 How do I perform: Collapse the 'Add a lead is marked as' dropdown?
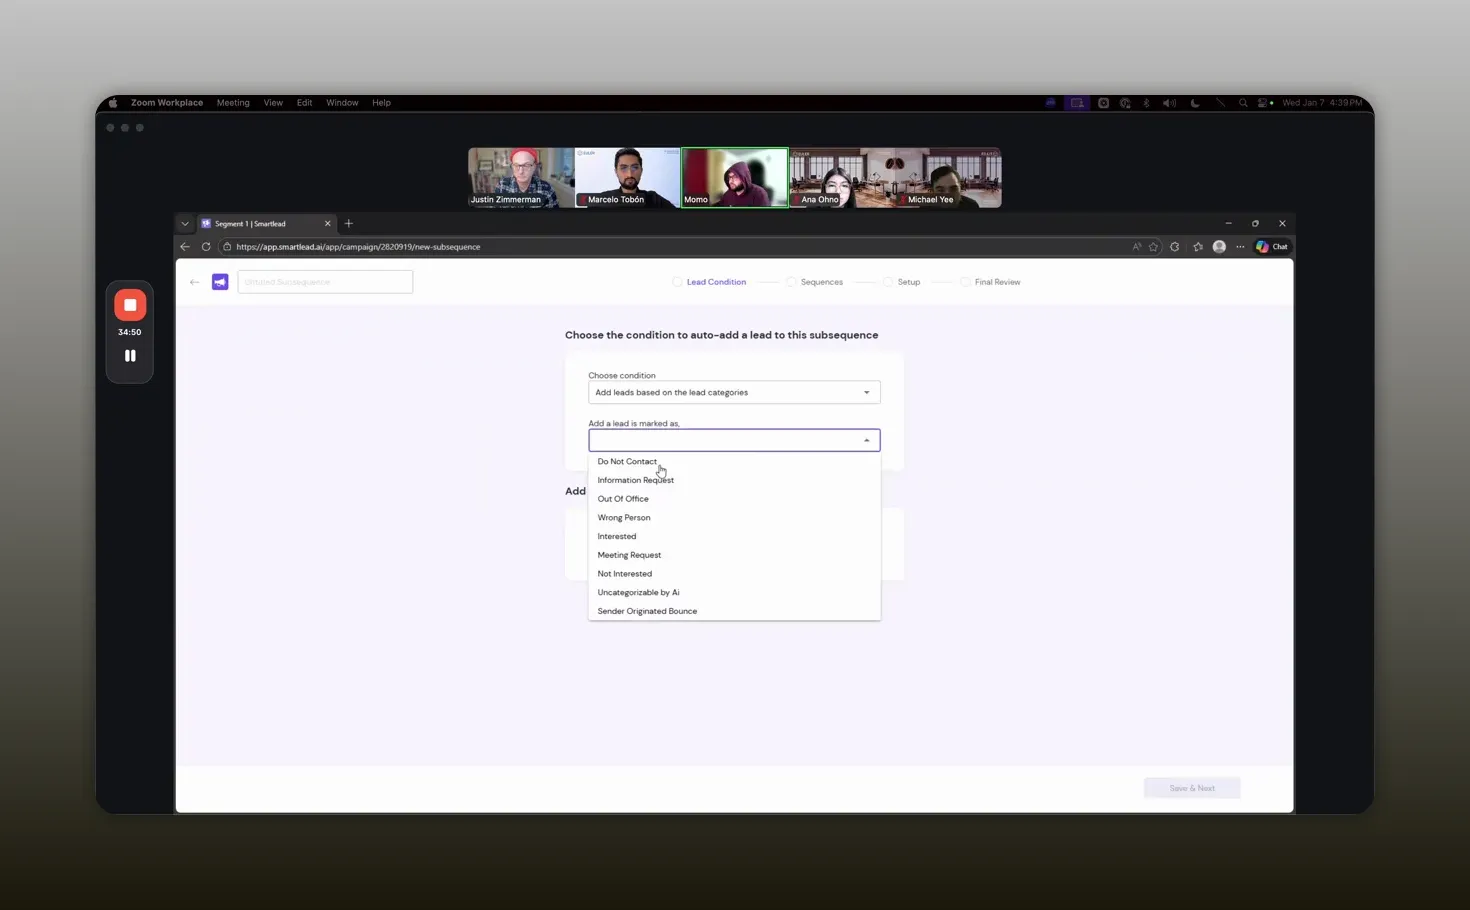pos(866,440)
